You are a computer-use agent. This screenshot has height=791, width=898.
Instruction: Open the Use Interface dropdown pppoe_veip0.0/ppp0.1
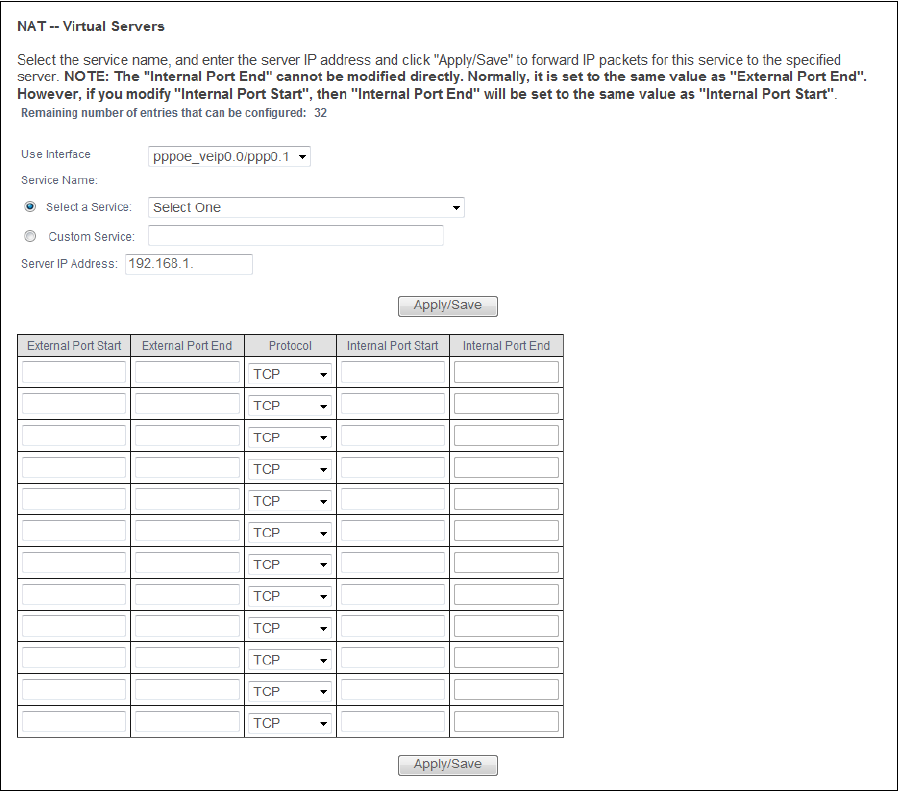tap(229, 156)
